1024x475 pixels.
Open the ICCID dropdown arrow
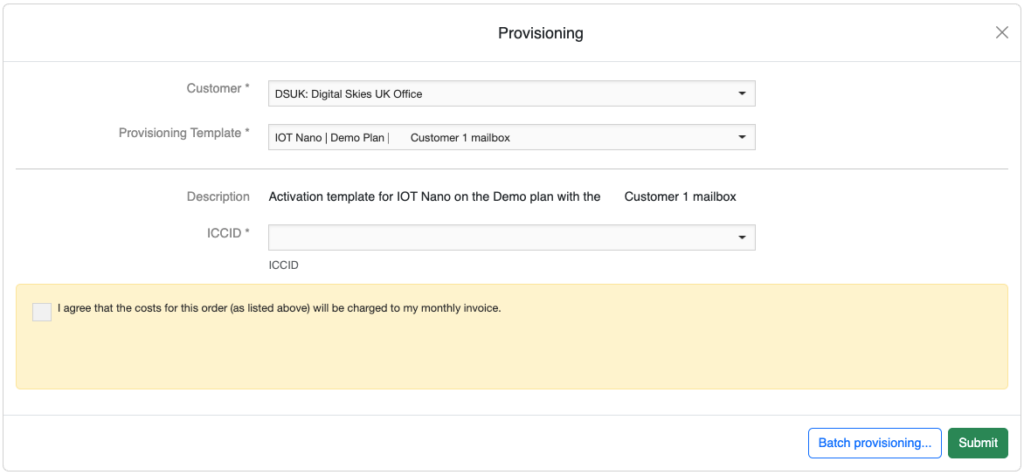[x=741, y=238]
